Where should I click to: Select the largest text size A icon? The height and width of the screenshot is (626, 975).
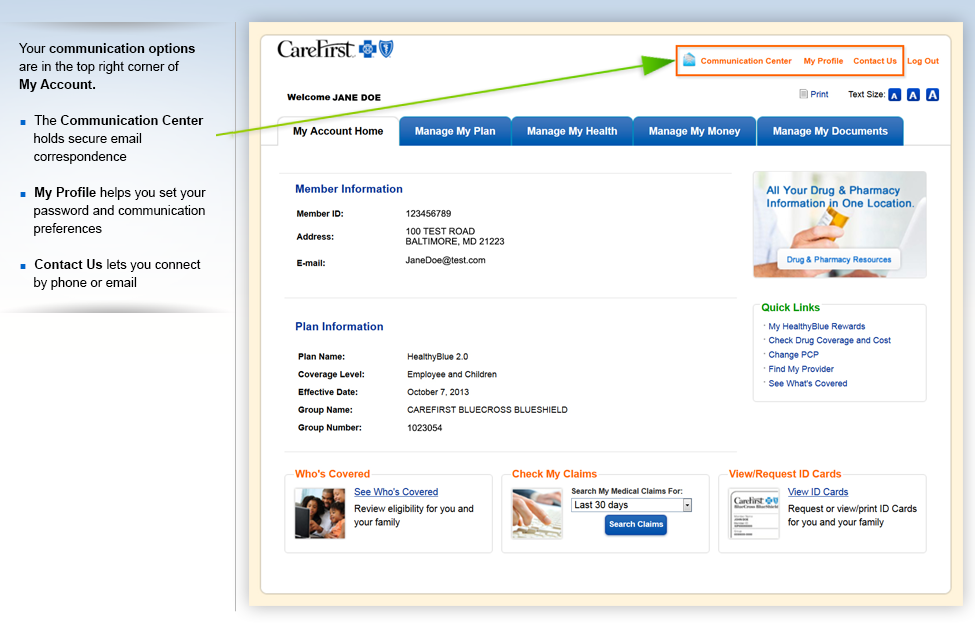(932, 94)
